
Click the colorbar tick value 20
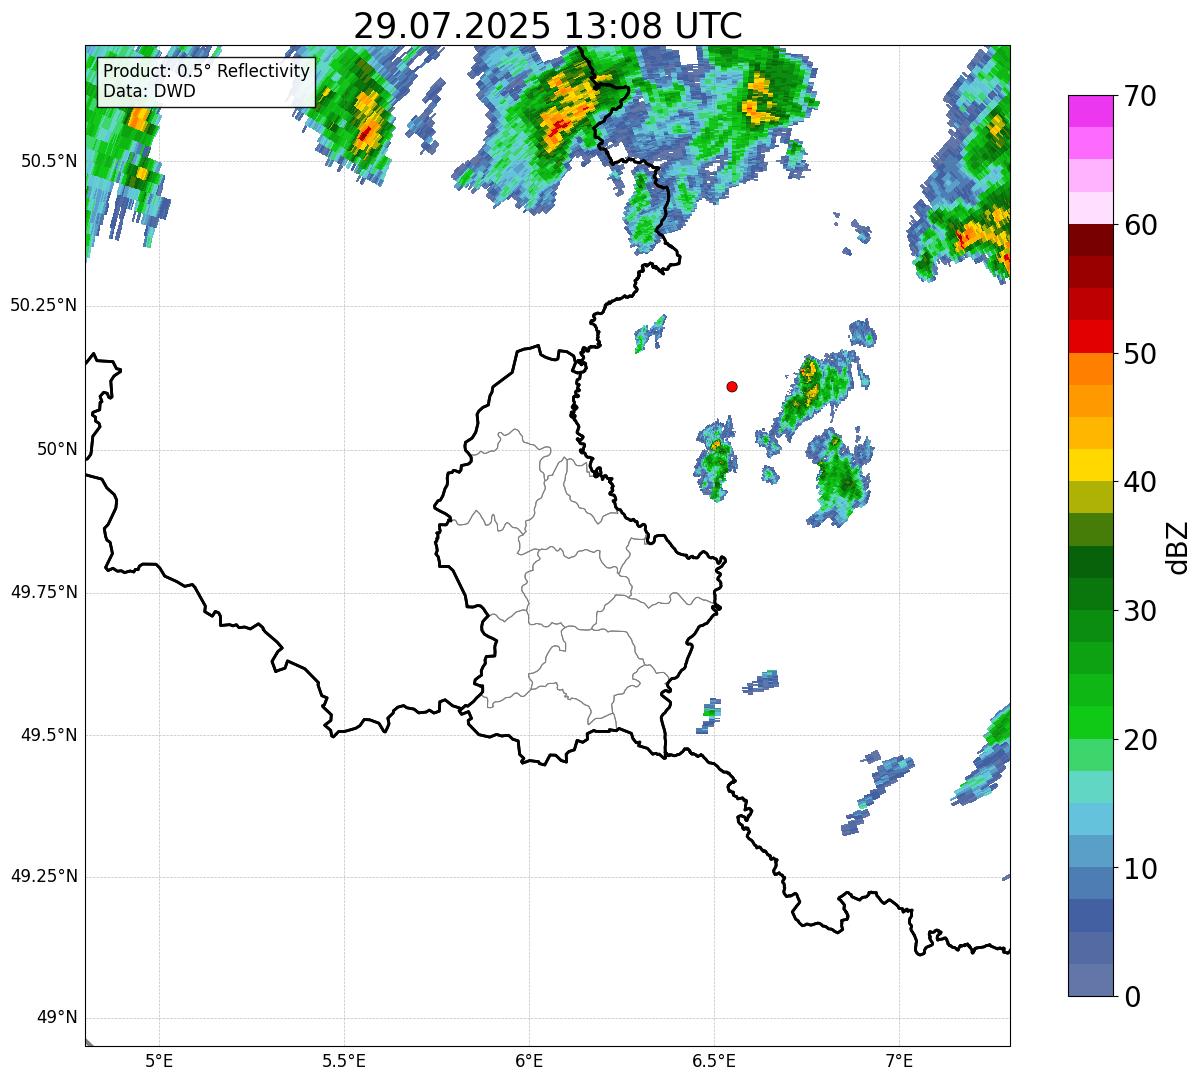[x=1139, y=740]
